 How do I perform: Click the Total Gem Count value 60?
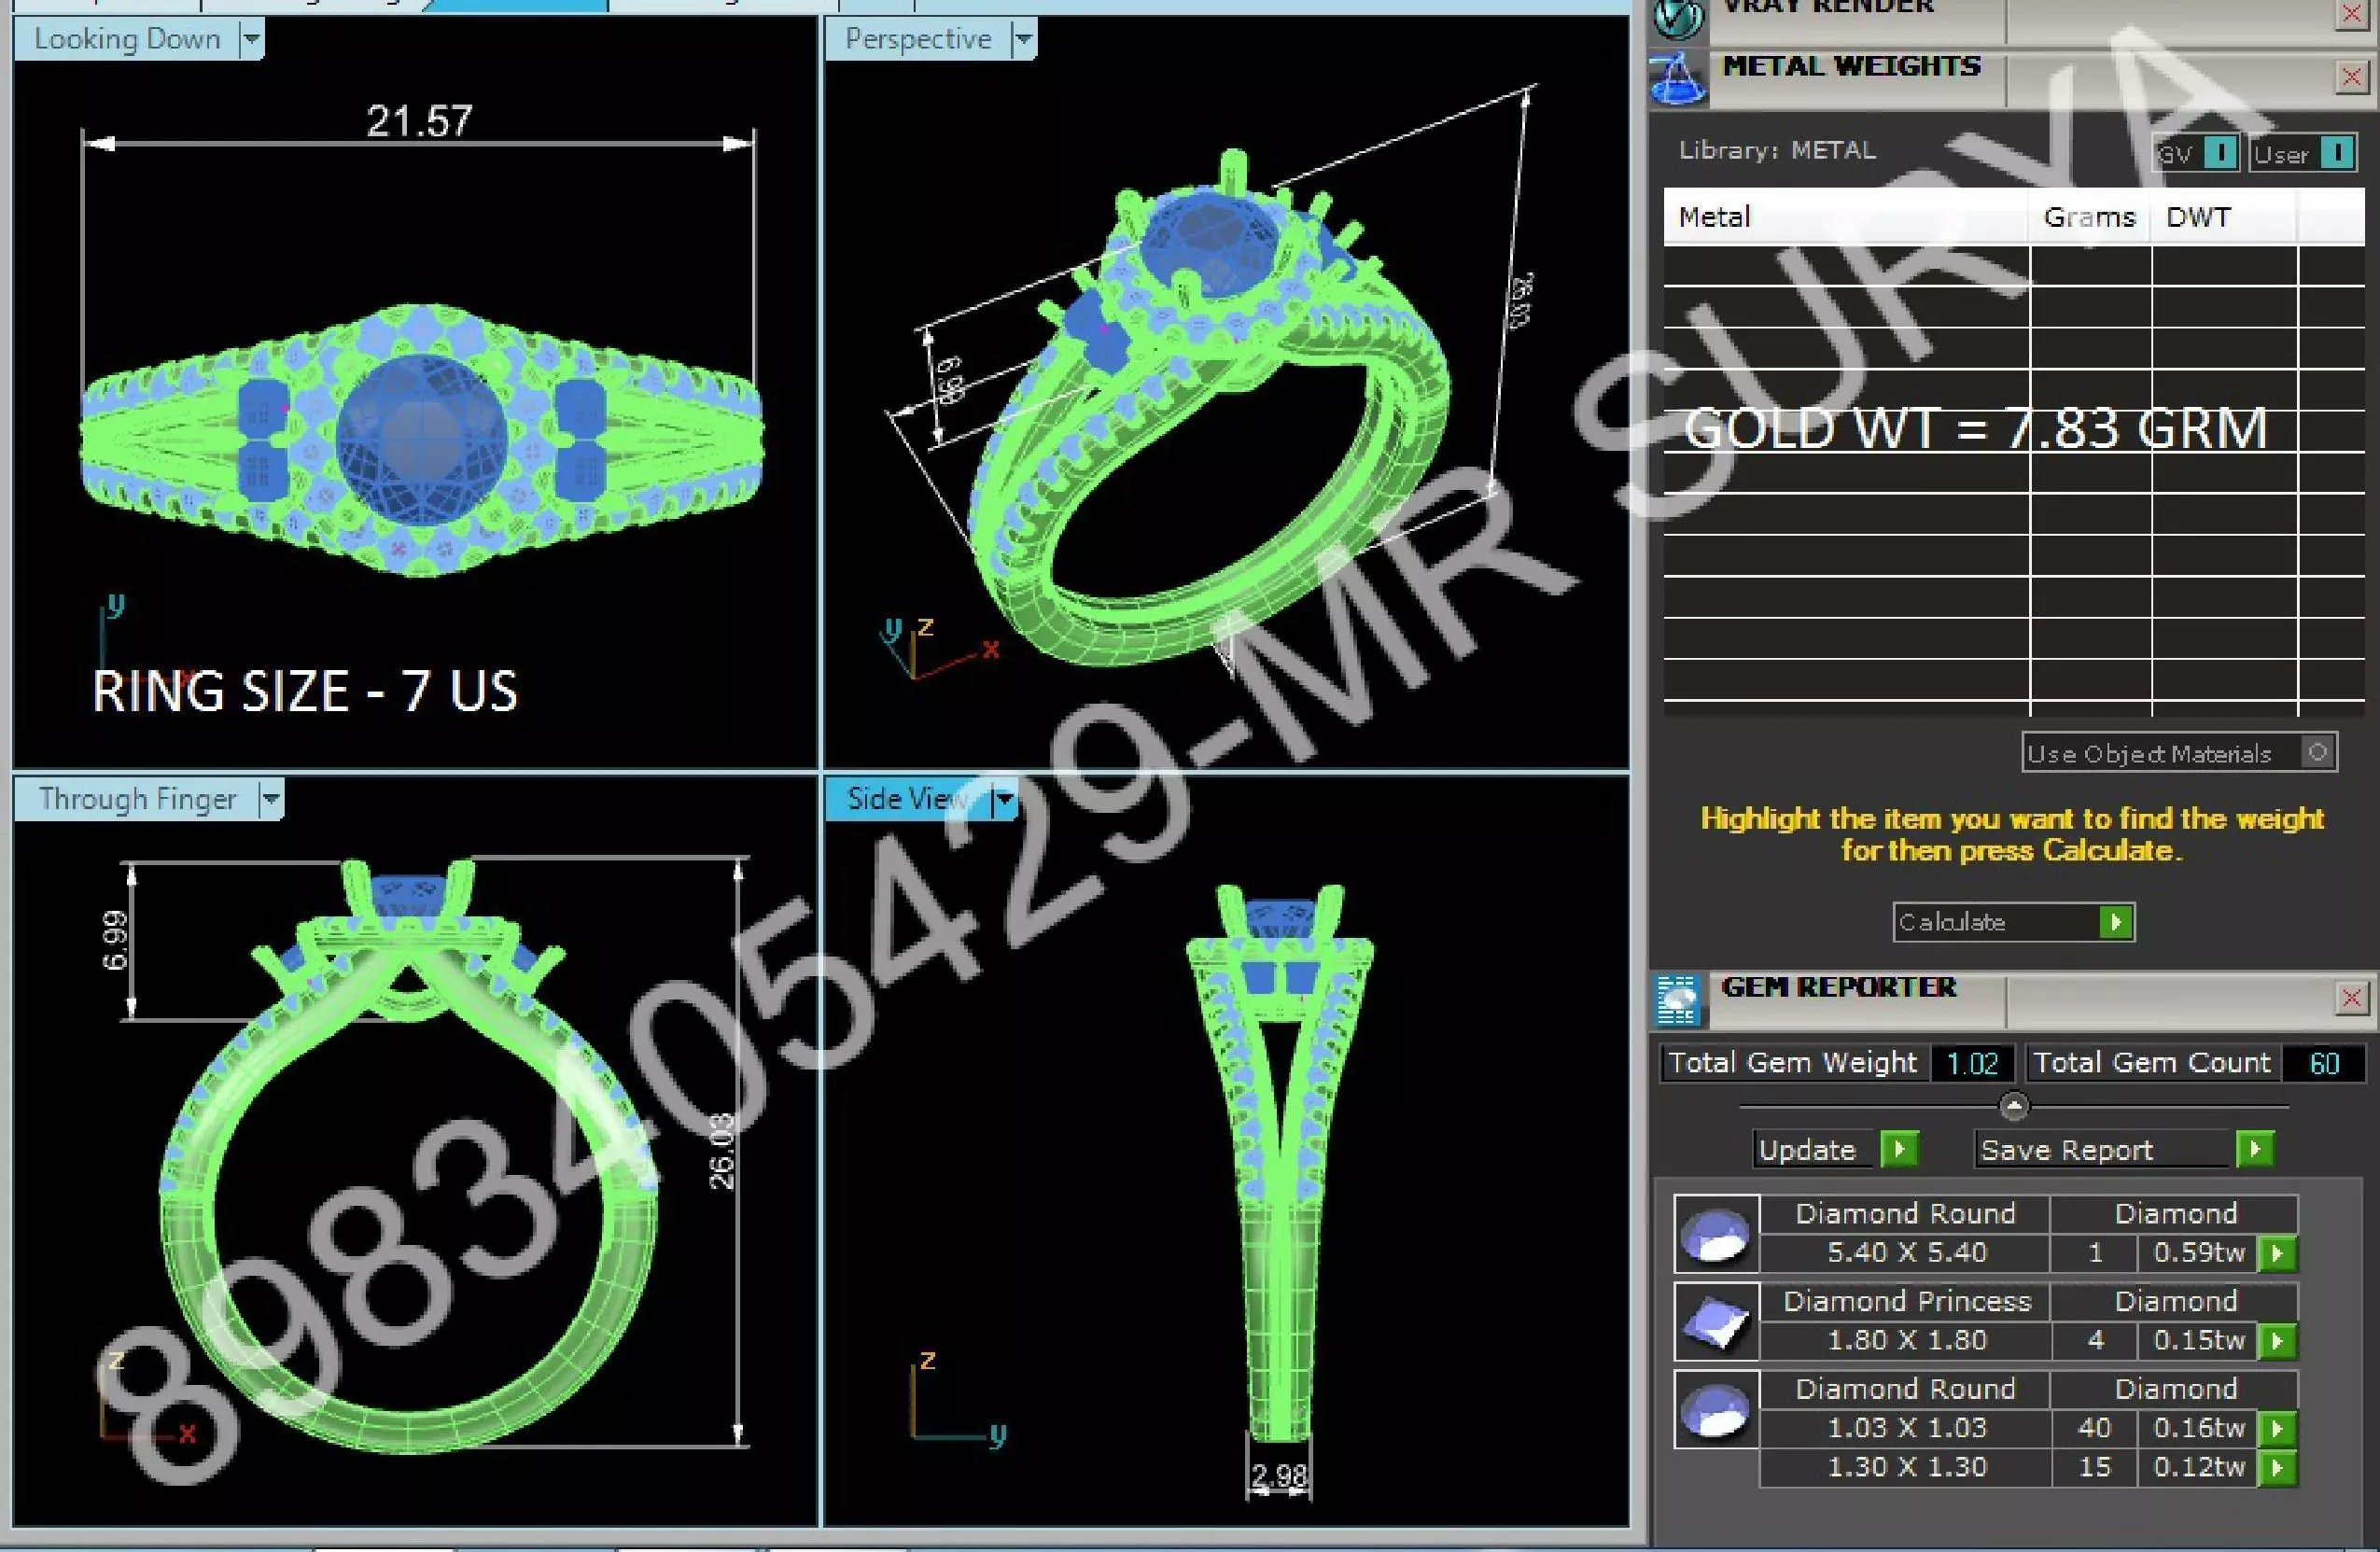(2324, 1063)
